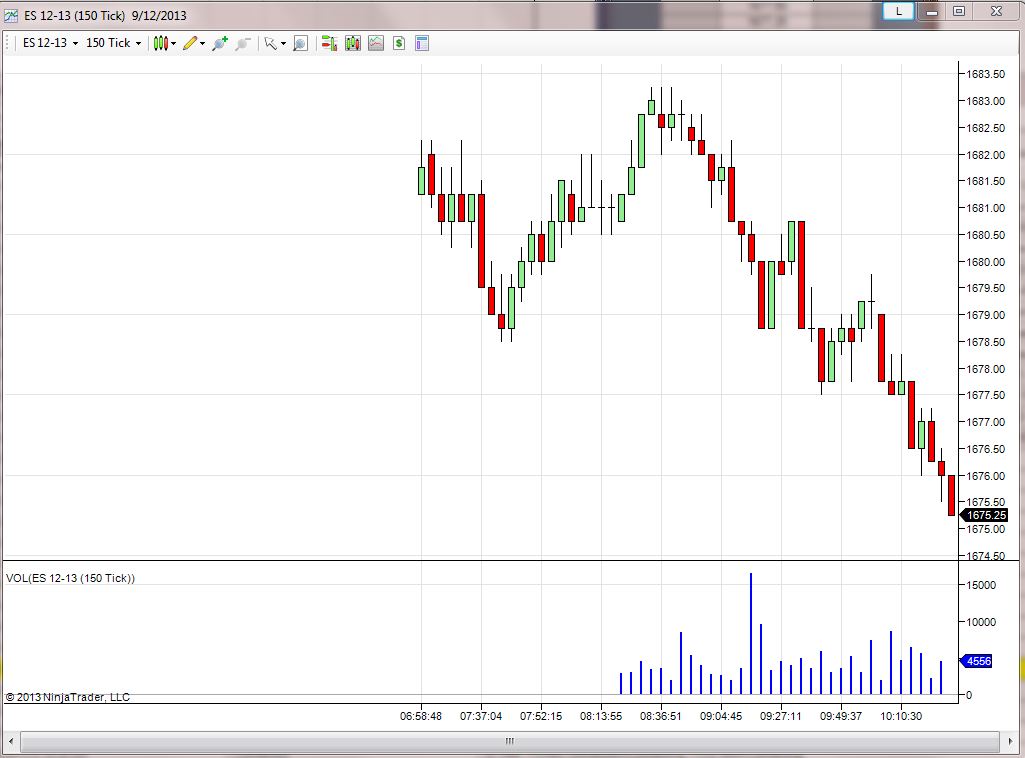This screenshot has height=758, width=1025.
Task: Click the volume value marker 4556
Action: pyautogui.click(x=977, y=661)
